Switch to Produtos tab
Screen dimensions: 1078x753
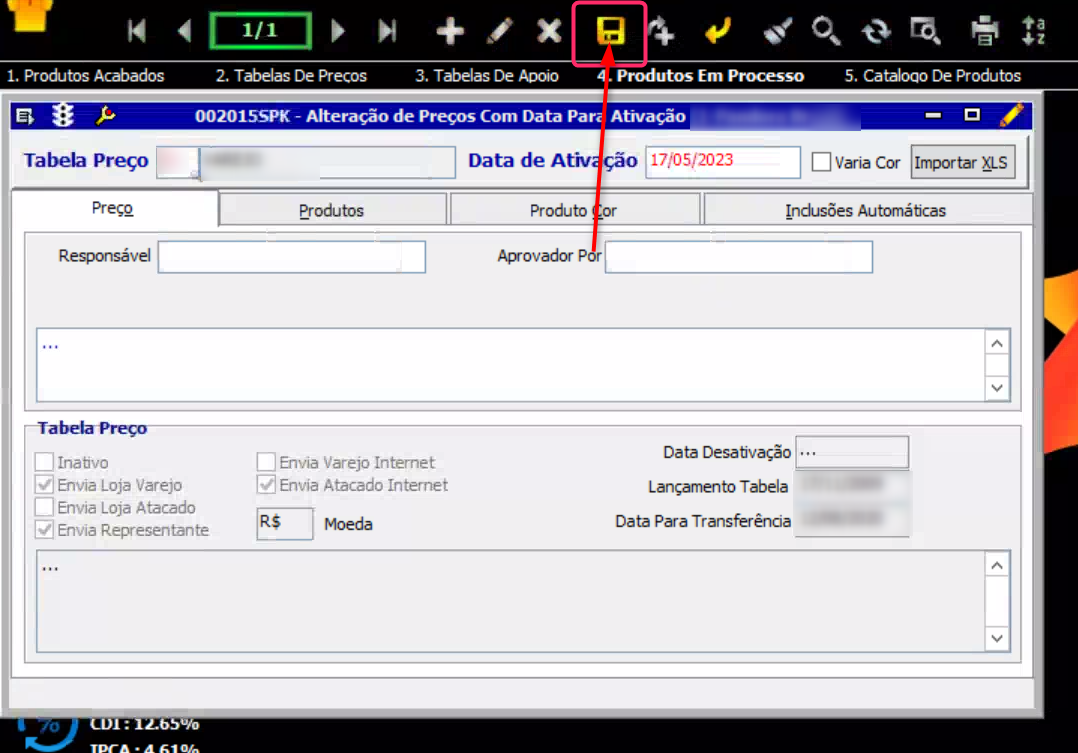(331, 210)
